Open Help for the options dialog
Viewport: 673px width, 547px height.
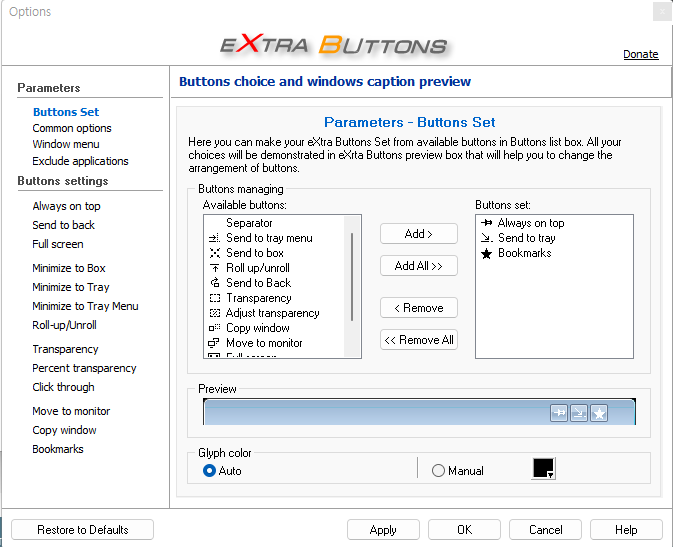tap(626, 530)
